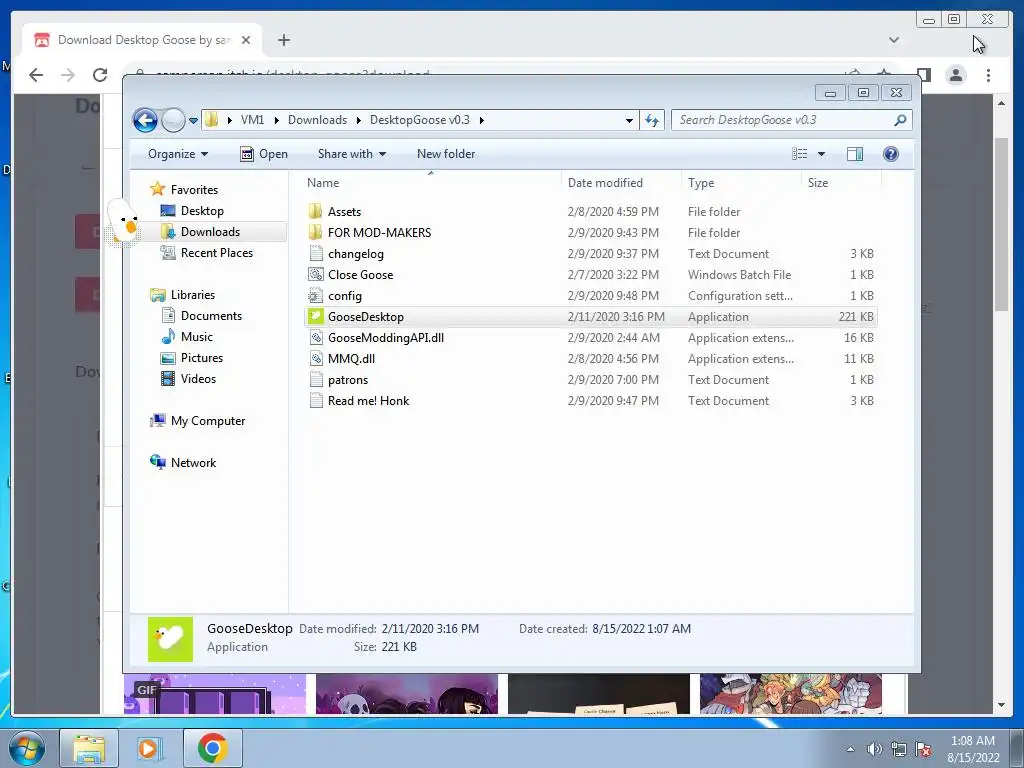Screen dimensions: 1024x768
Task: Open Chrome's tab search dropdown chevron
Action: (894, 40)
